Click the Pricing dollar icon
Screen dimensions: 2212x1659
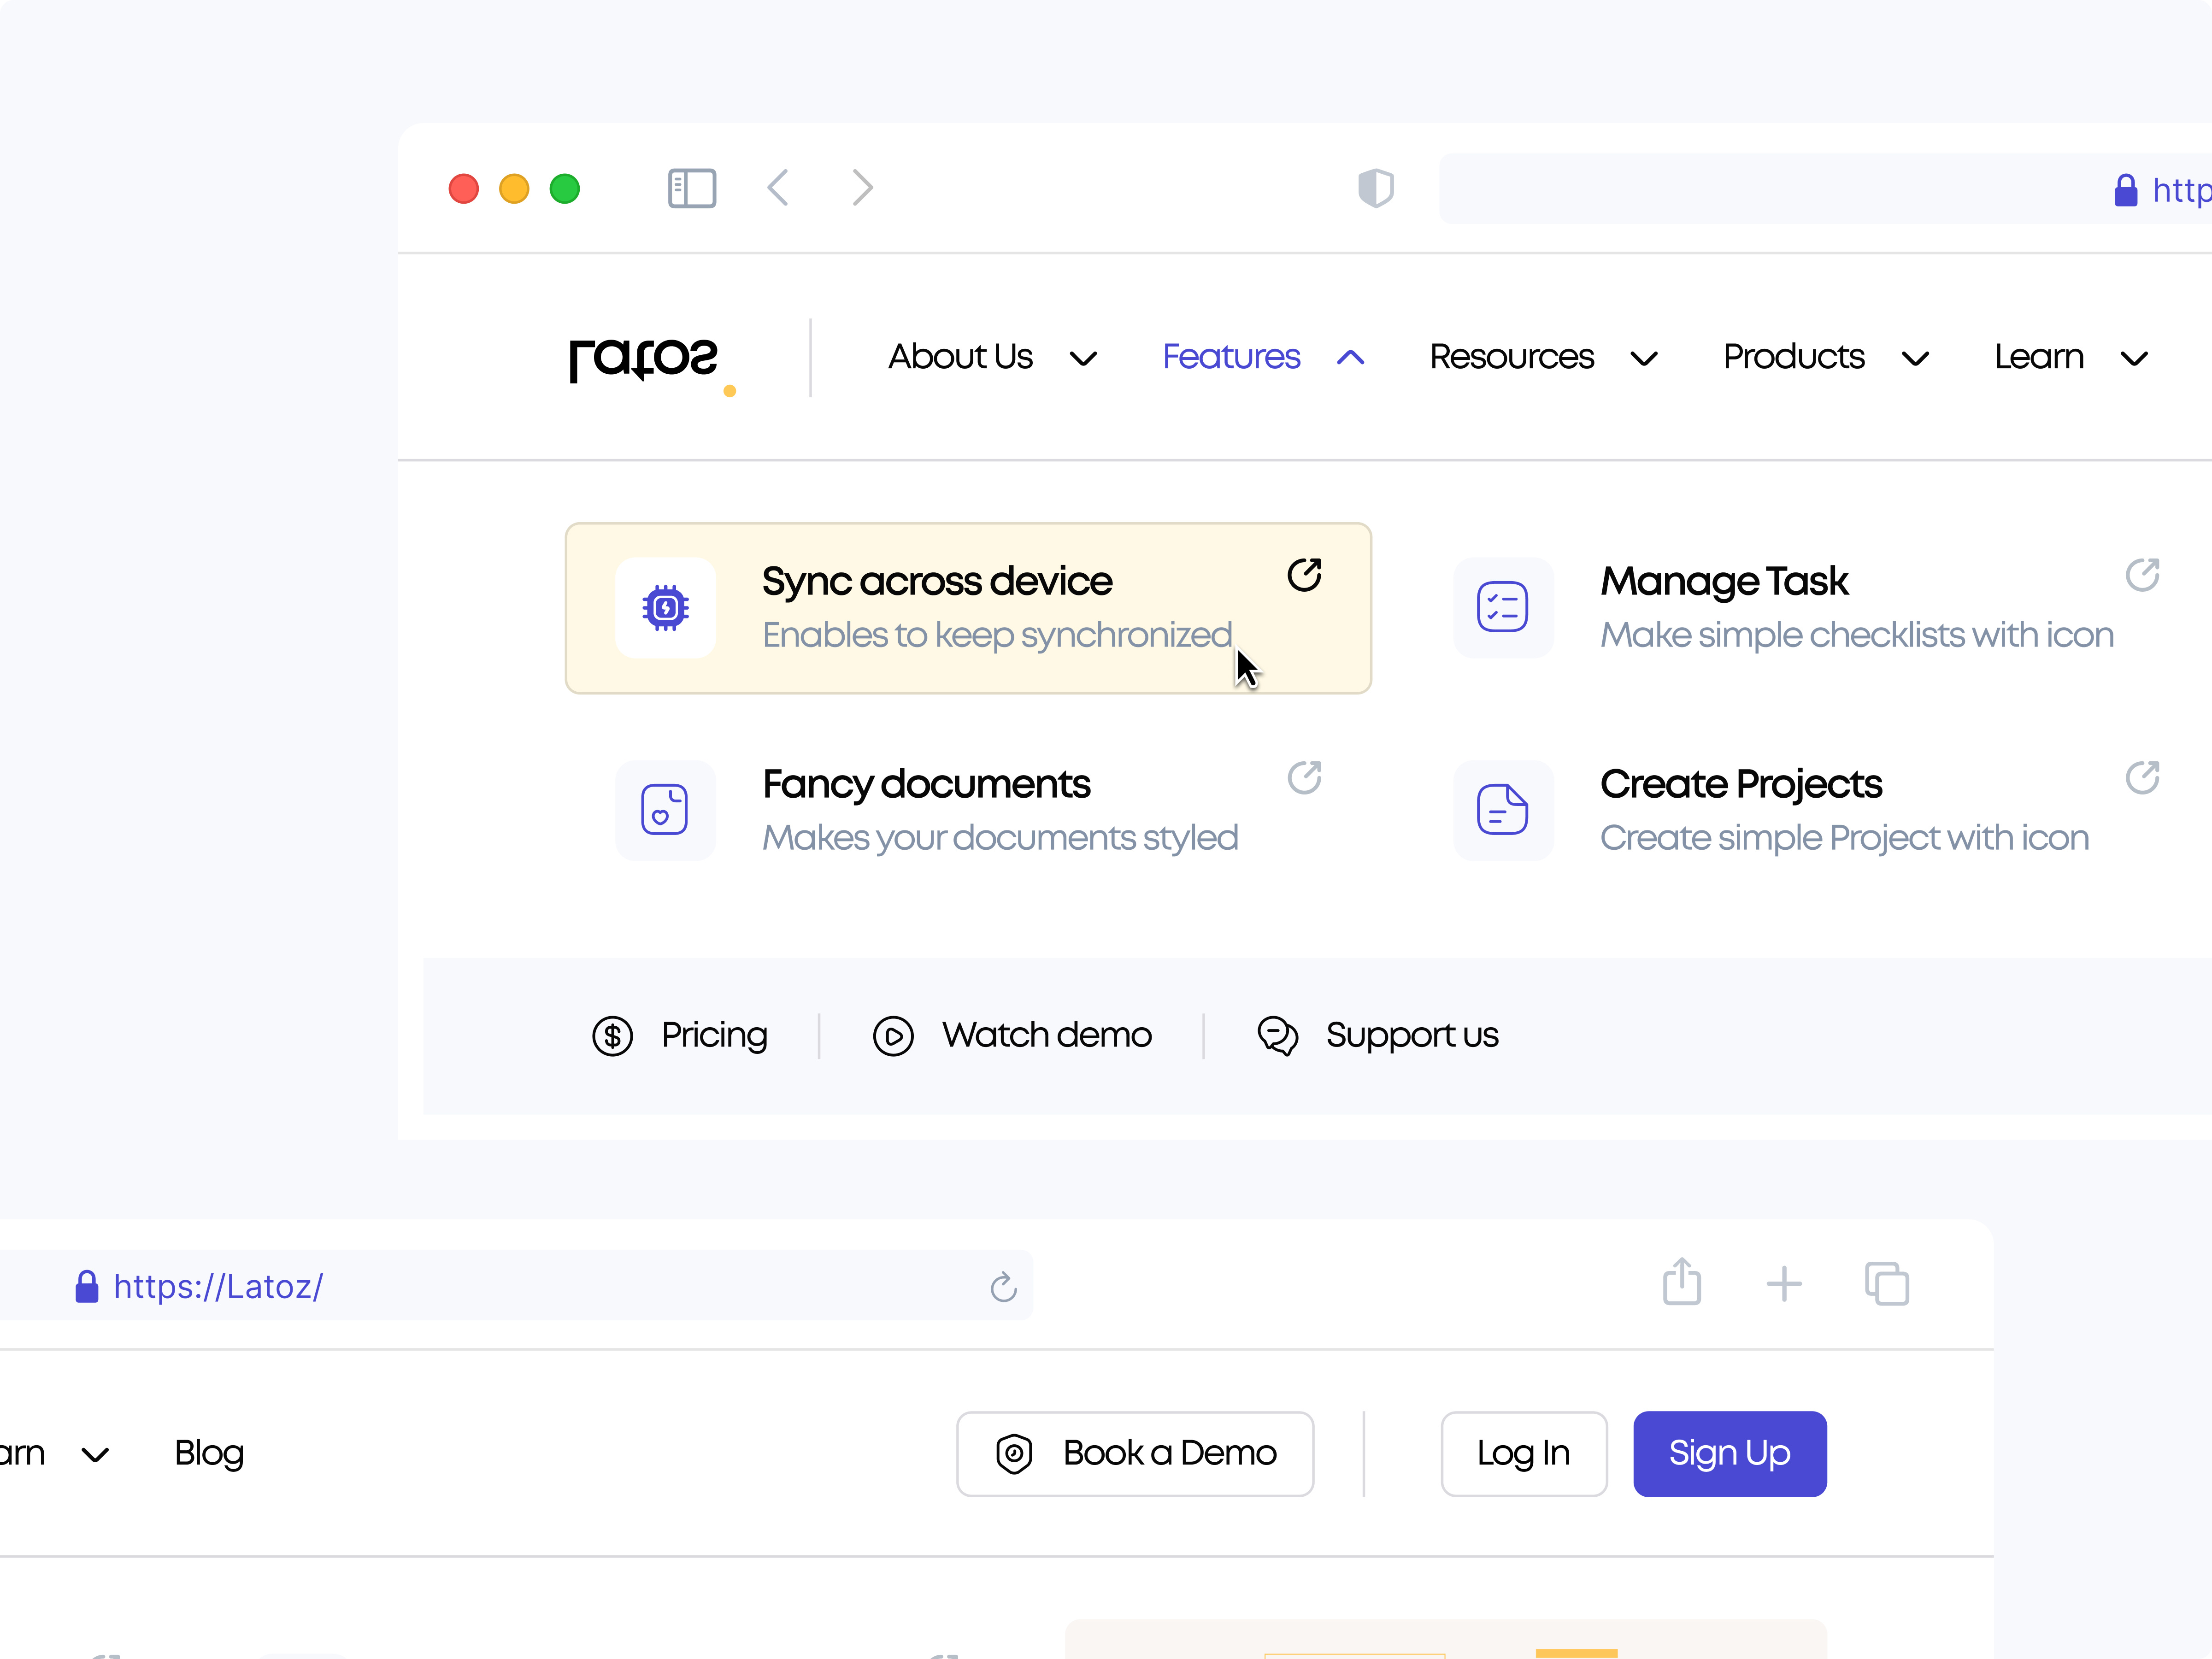click(x=613, y=1036)
